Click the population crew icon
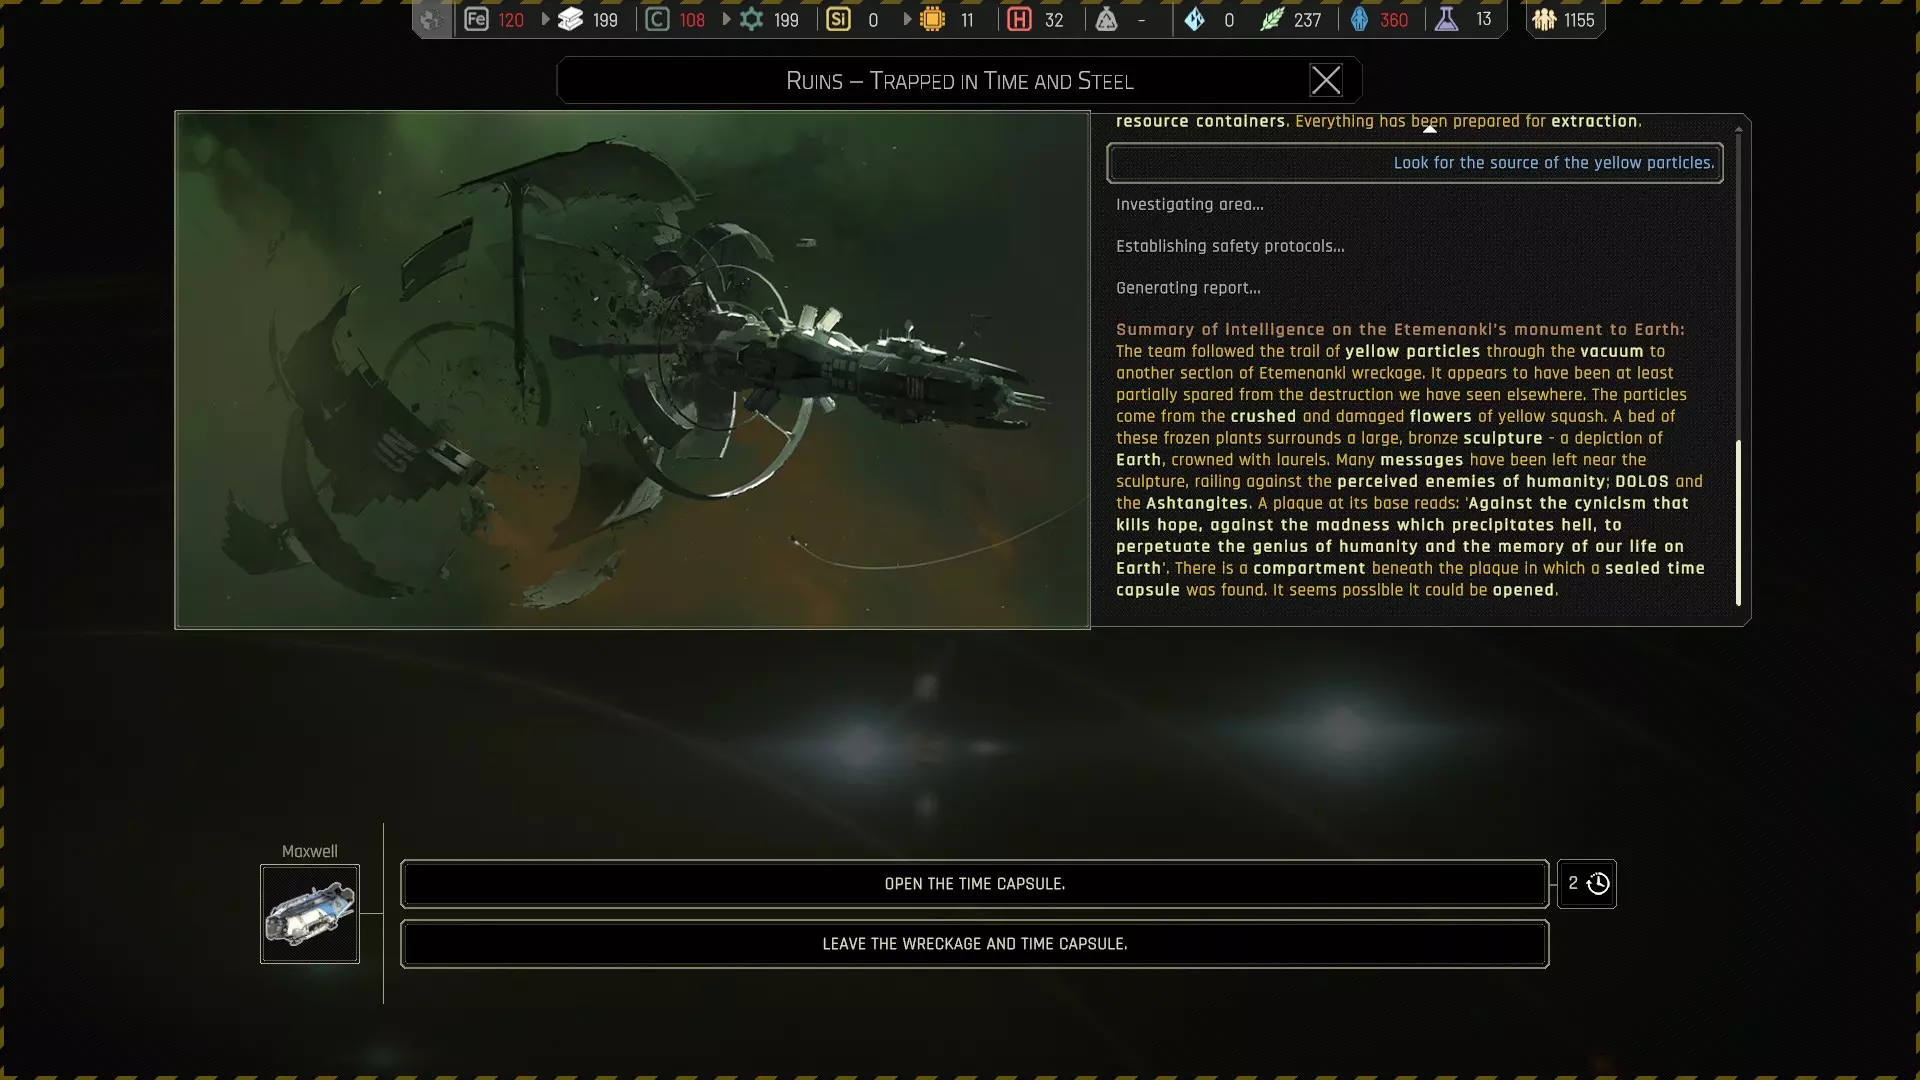1920x1080 pixels. pos(1544,19)
